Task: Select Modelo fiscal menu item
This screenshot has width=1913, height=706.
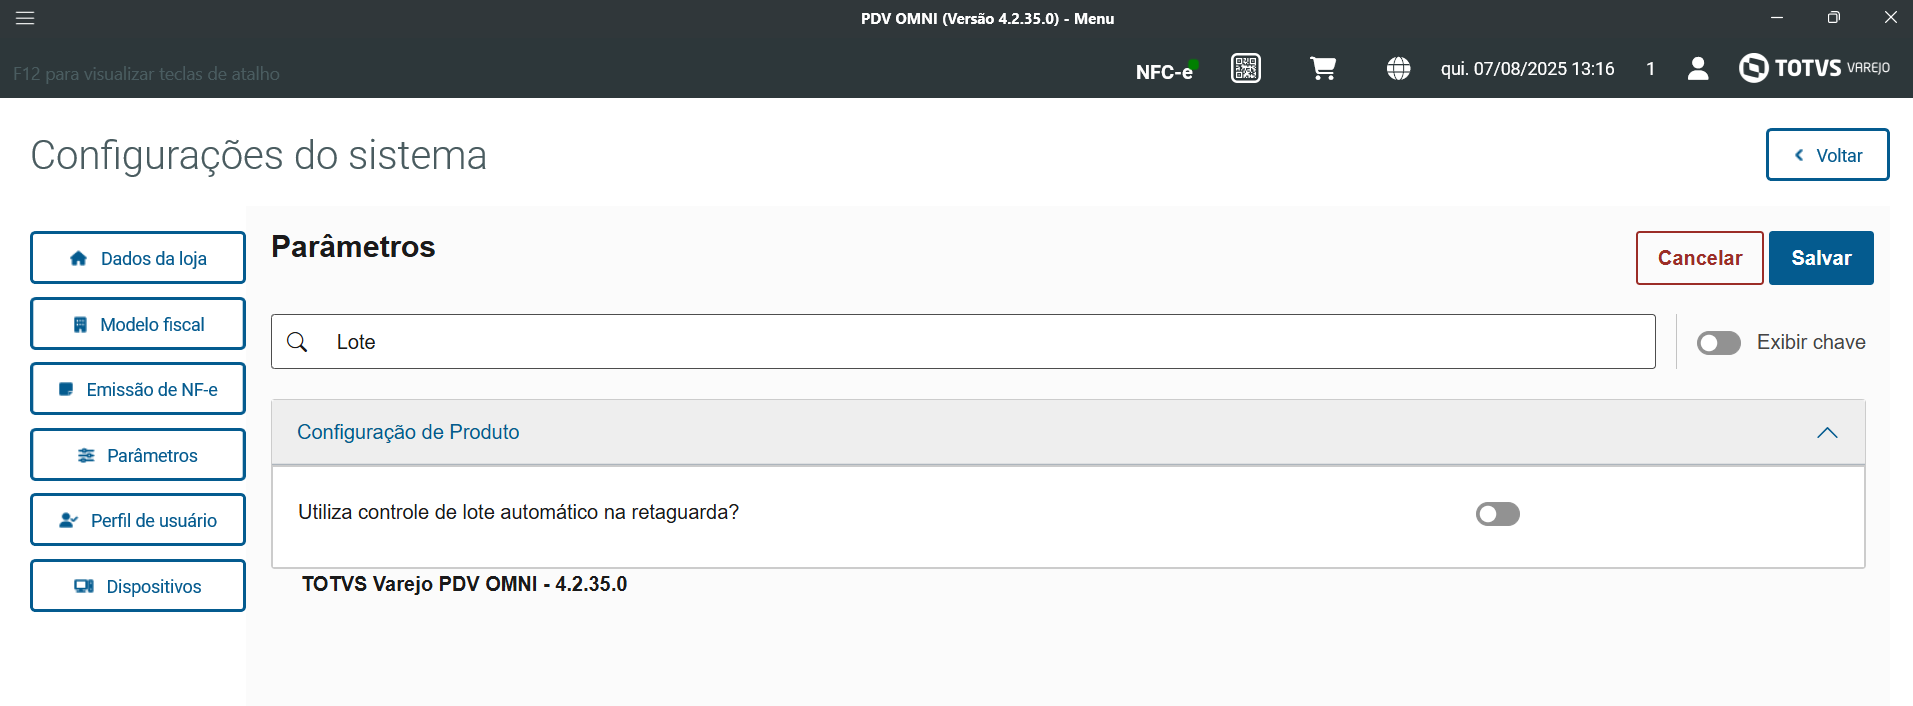Action: click(138, 324)
